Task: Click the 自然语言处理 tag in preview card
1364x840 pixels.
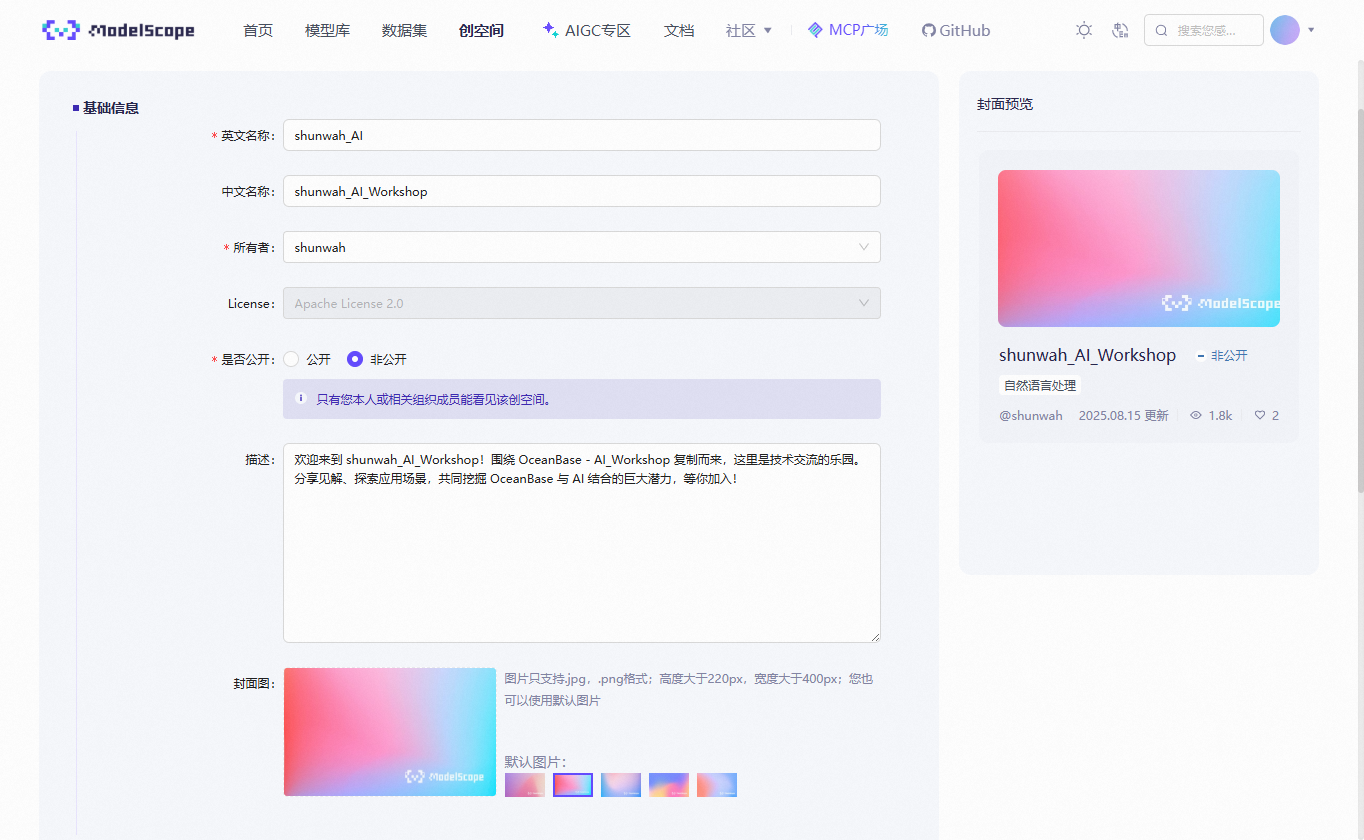Action: coord(1040,385)
